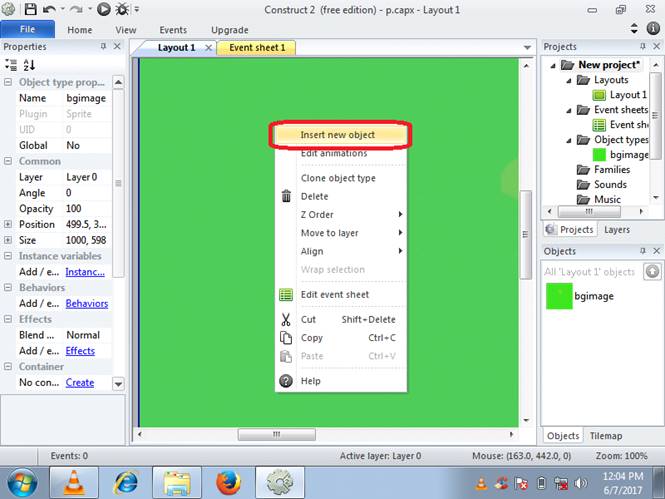Select bgimage green thumbnail in Objects panel
This screenshot has width=665, height=499.
point(559,296)
